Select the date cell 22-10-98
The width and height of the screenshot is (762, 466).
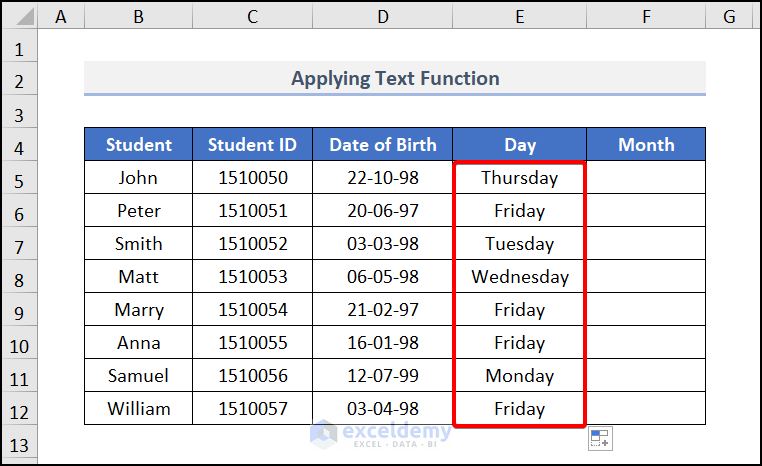382,178
